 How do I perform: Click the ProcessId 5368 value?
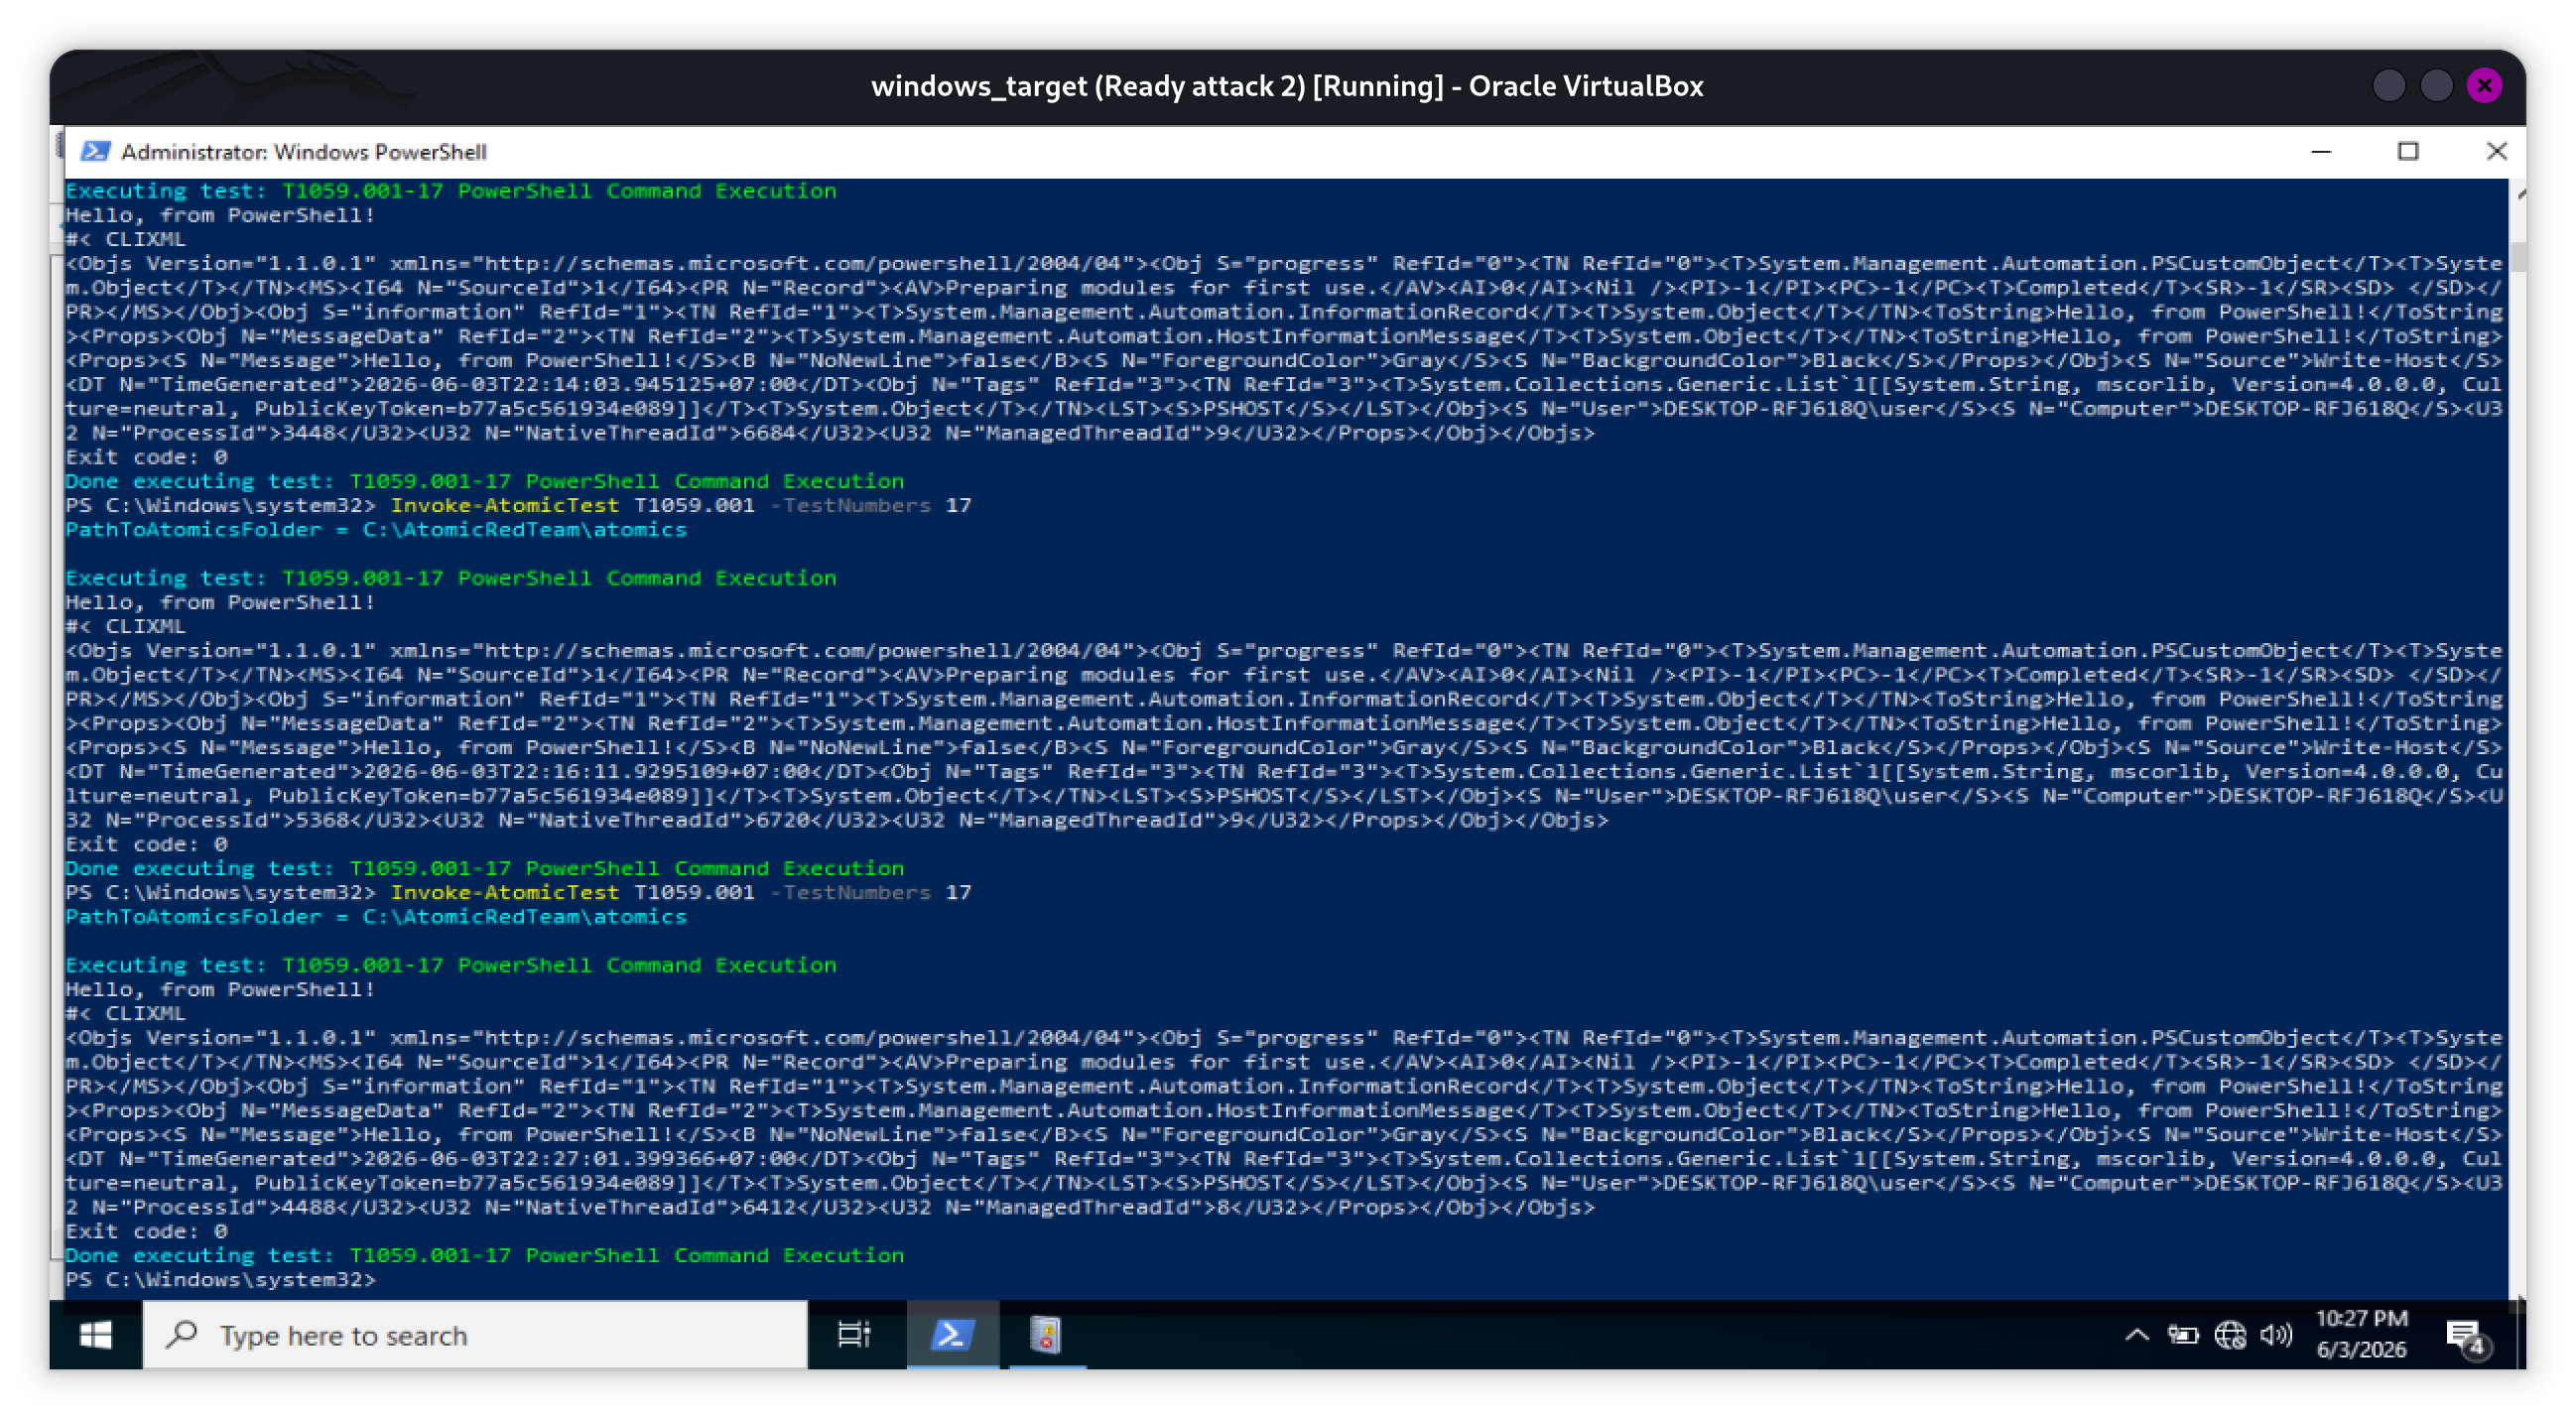click(x=323, y=820)
